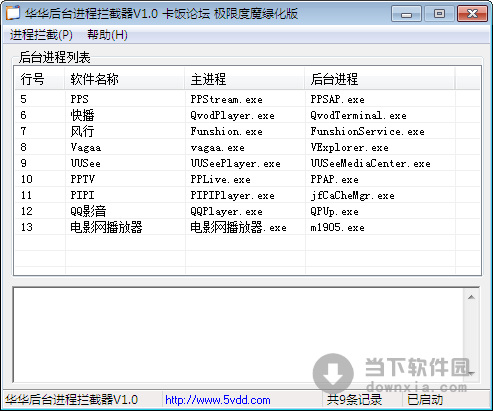This screenshot has height=411, width=493.
Task: Click QPUp.exe background process cell
Action: 334,211
